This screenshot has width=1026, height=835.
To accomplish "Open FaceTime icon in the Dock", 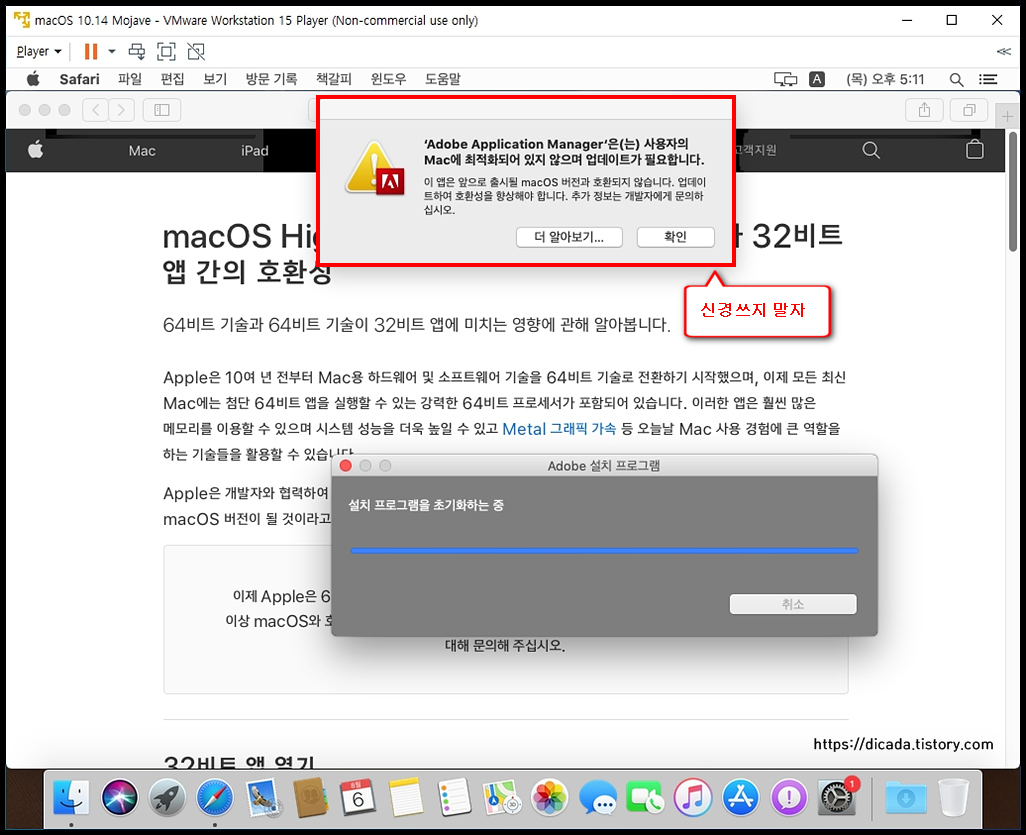I will click(x=645, y=797).
